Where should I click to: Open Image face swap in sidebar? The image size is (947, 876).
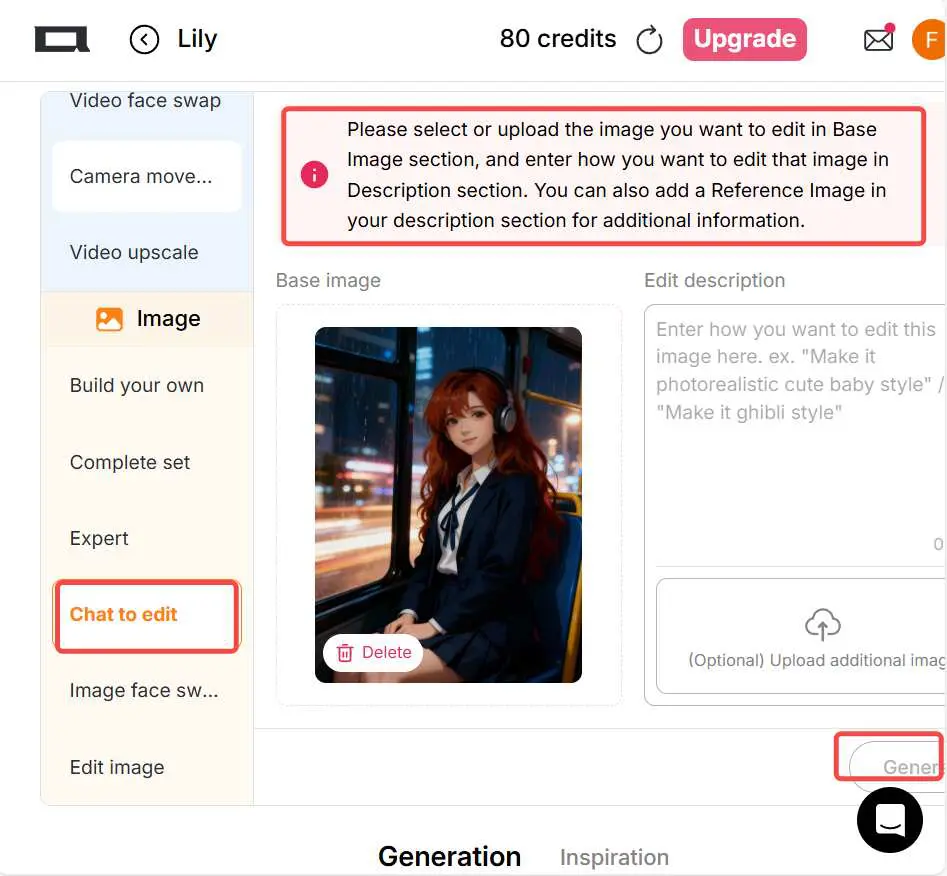pyautogui.click(x=143, y=690)
